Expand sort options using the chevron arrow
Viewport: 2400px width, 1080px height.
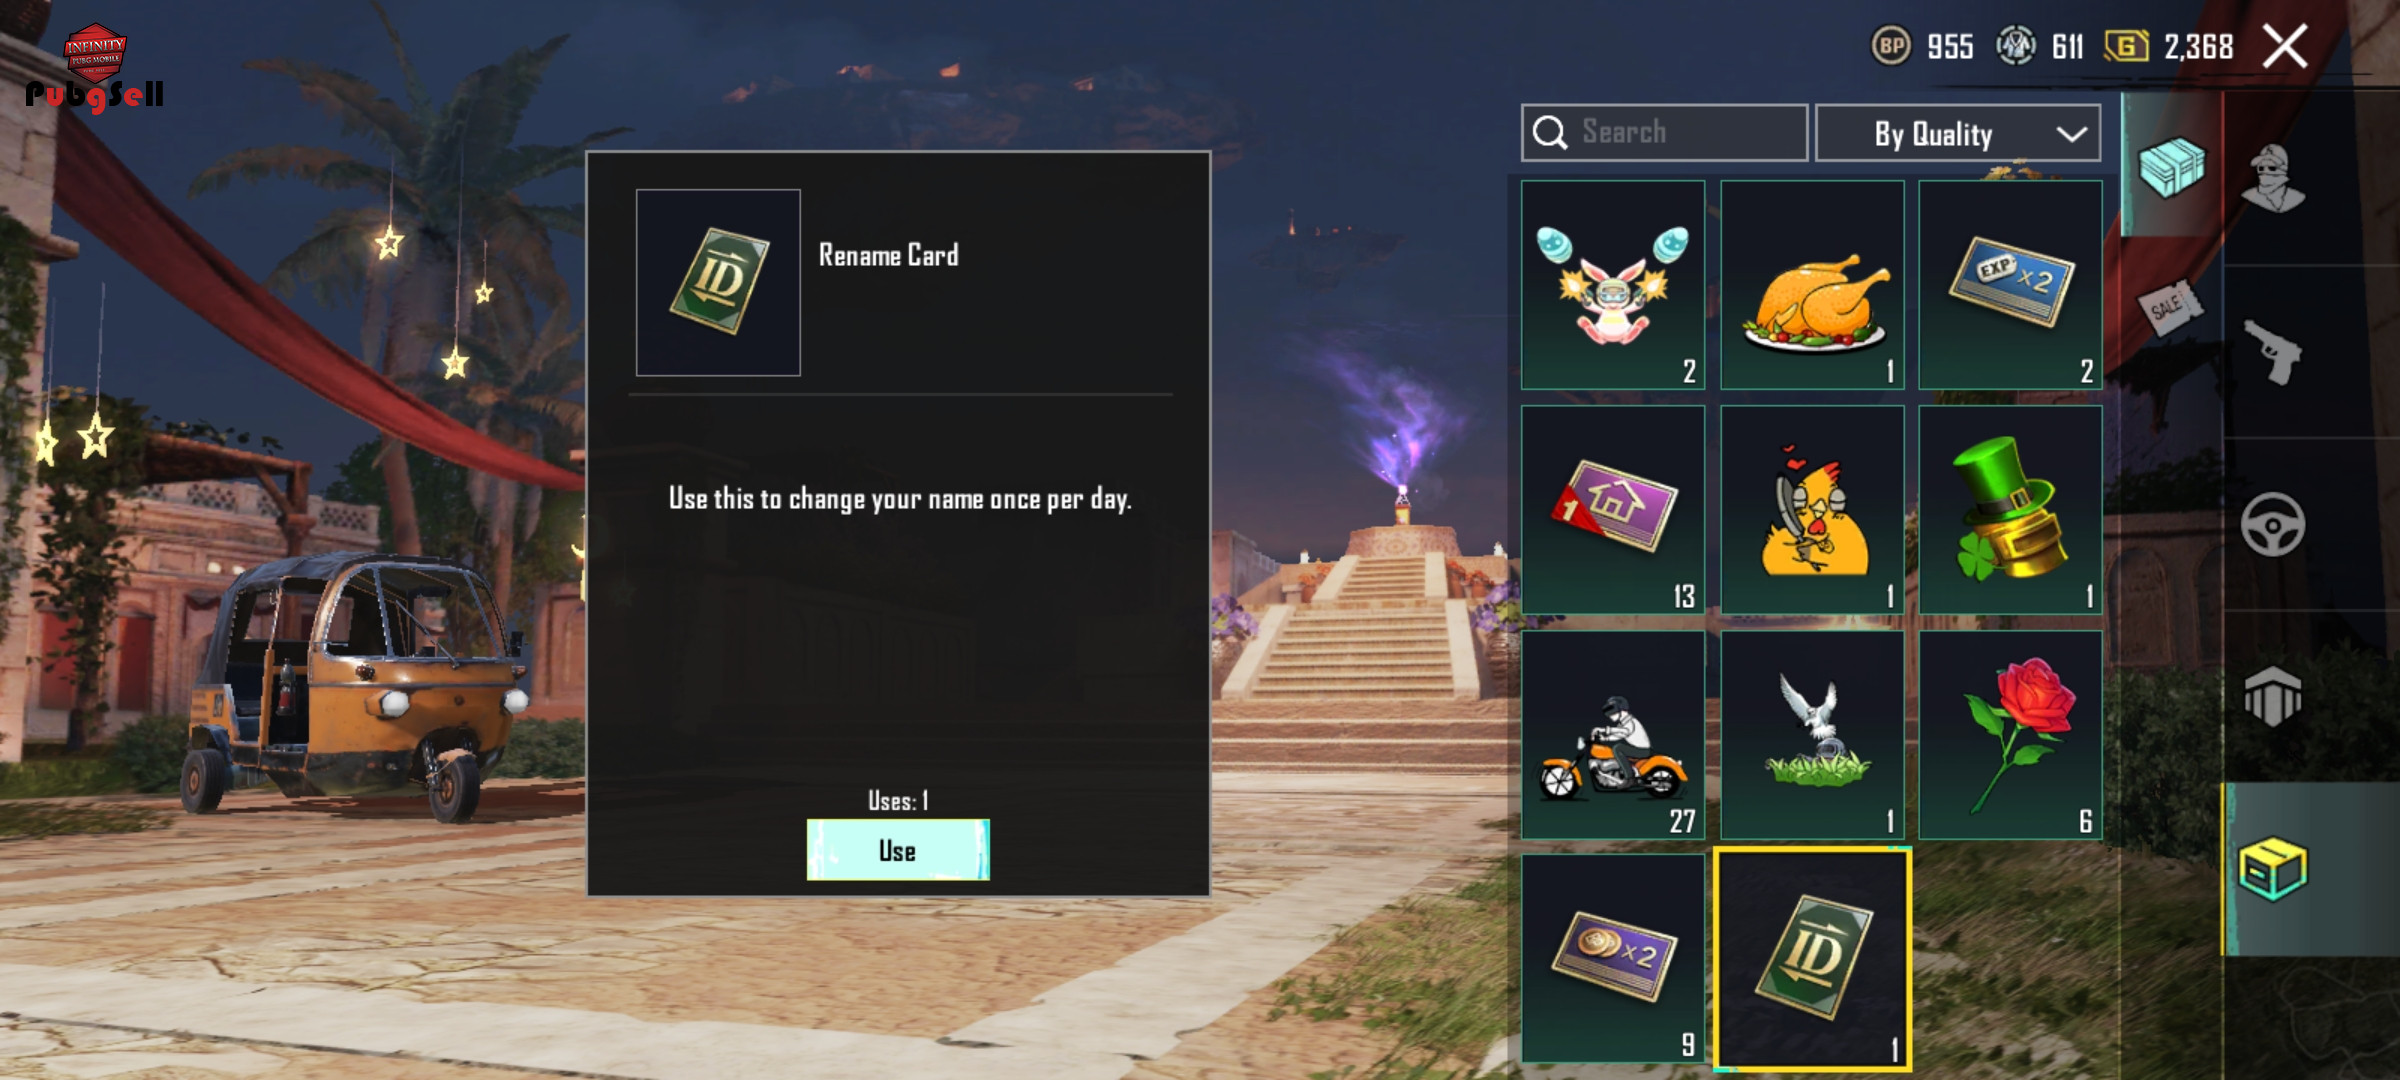click(x=2071, y=134)
